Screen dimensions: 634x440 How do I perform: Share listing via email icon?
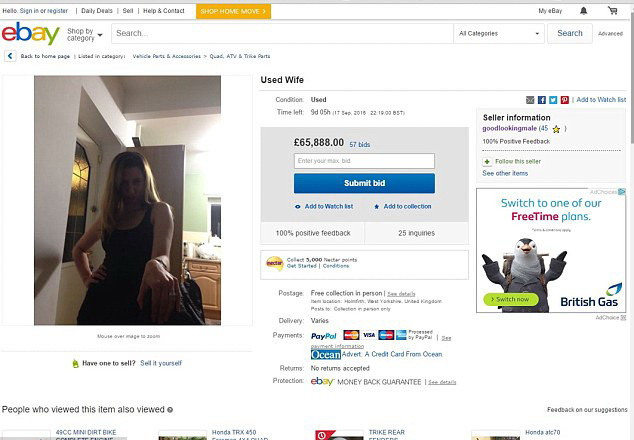coord(530,100)
